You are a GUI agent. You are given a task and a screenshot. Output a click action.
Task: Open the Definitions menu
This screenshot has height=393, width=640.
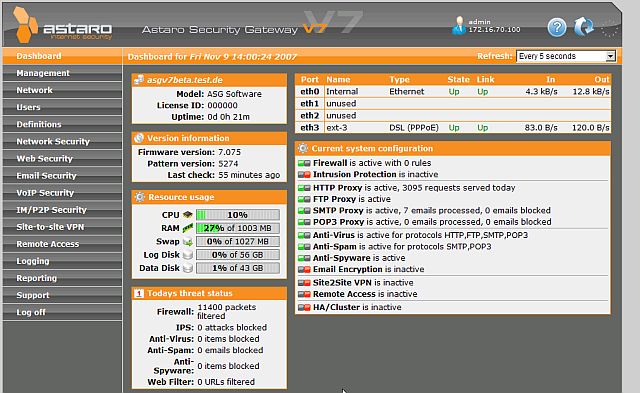click(62, 124)
